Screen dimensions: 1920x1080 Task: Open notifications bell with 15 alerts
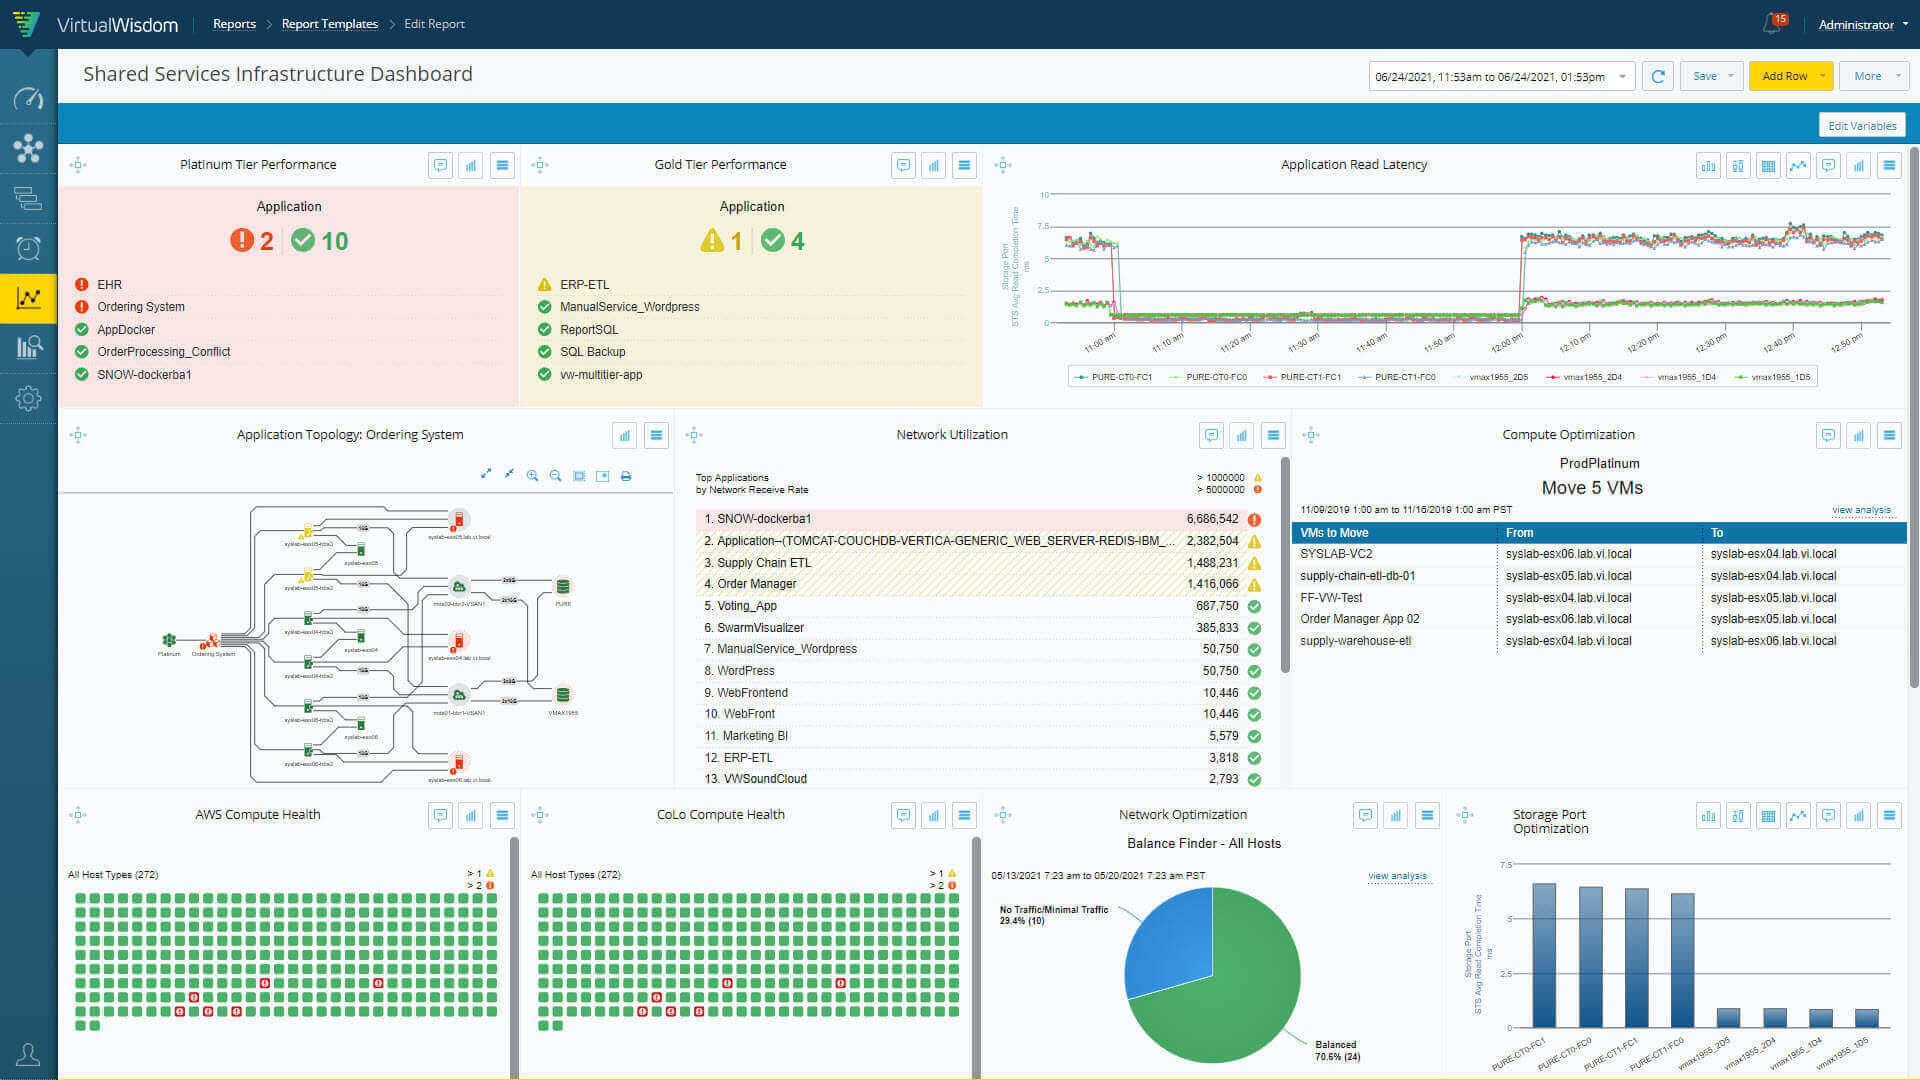tap(1772, 24)
